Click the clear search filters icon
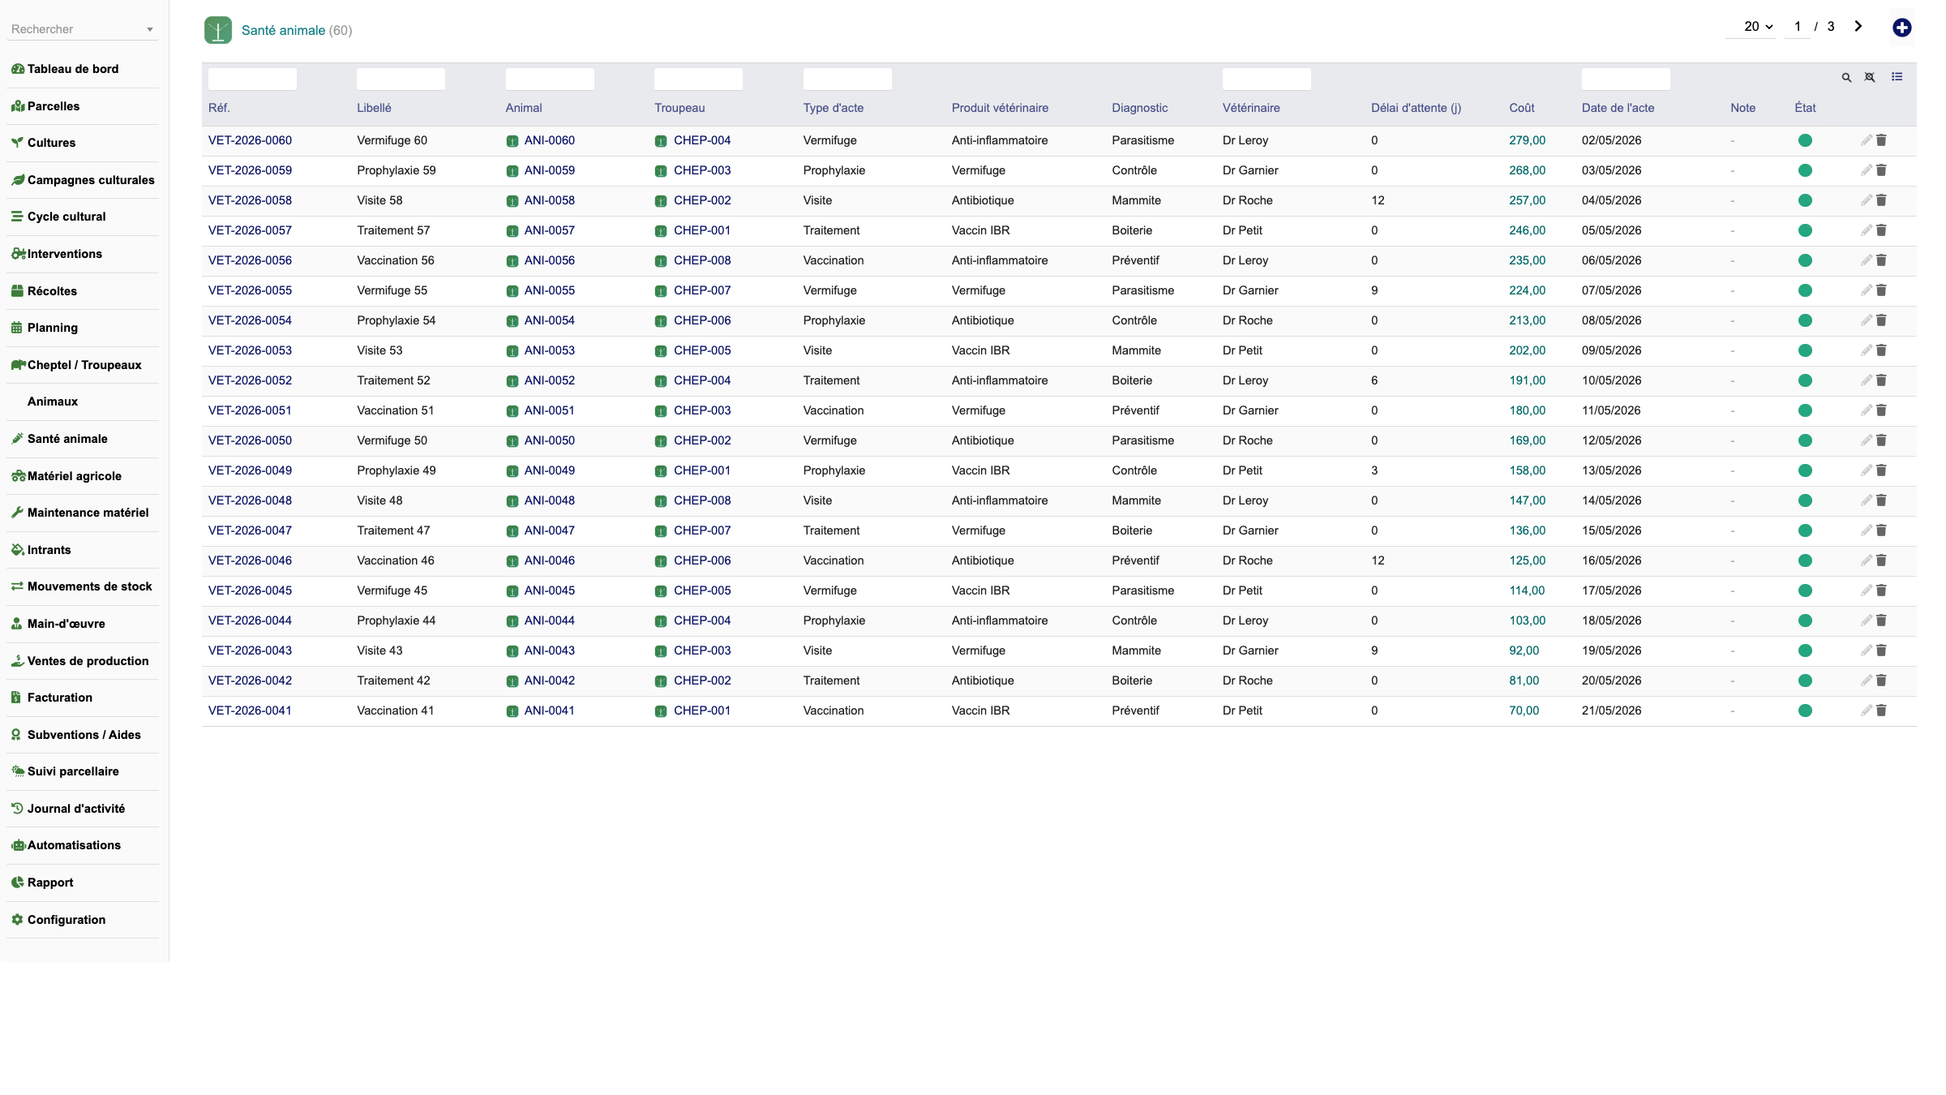This screenshot has width=1946, height=1095. 1869,77
